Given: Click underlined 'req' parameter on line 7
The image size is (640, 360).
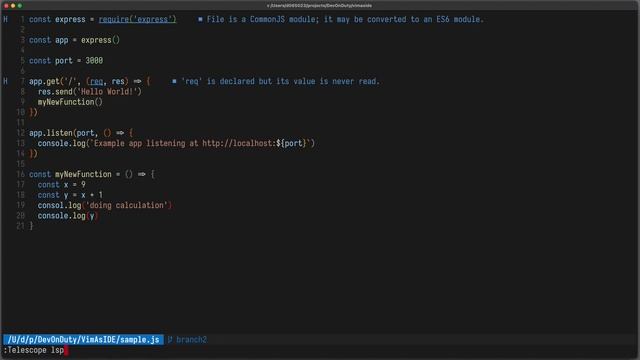Looking at the screenshot, I should (x=96, y=81).
